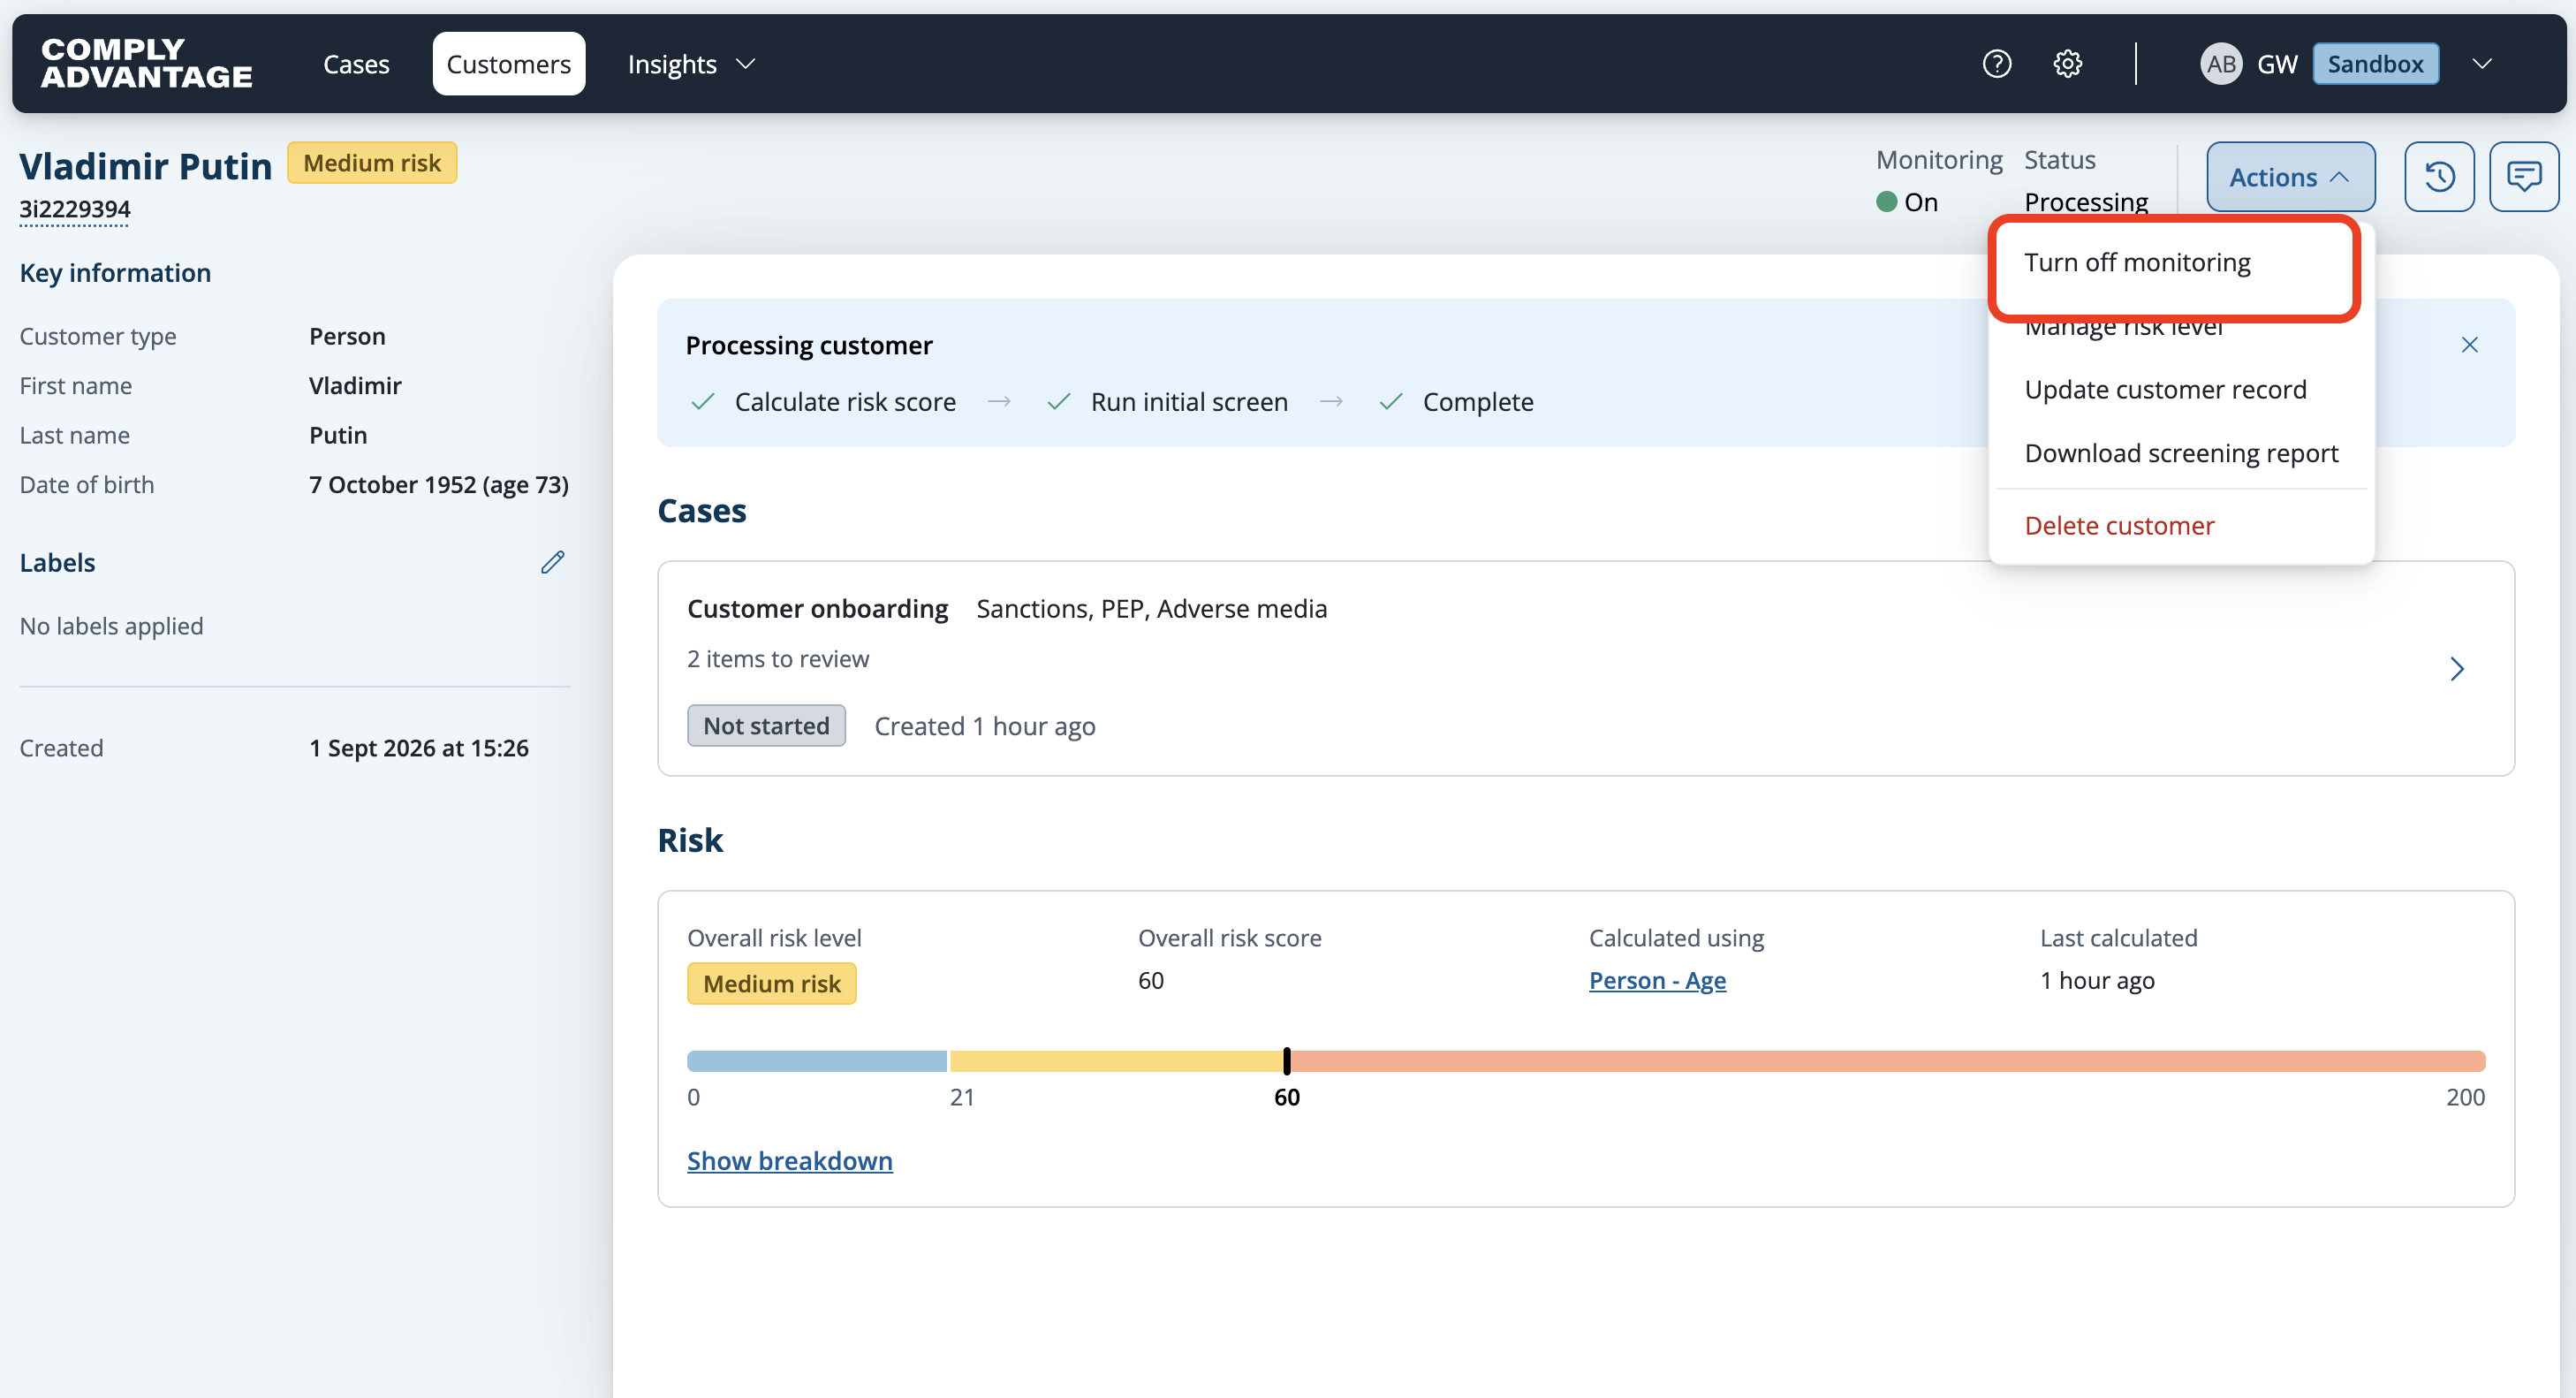Open settings gear icon in header

(2067, 64)
